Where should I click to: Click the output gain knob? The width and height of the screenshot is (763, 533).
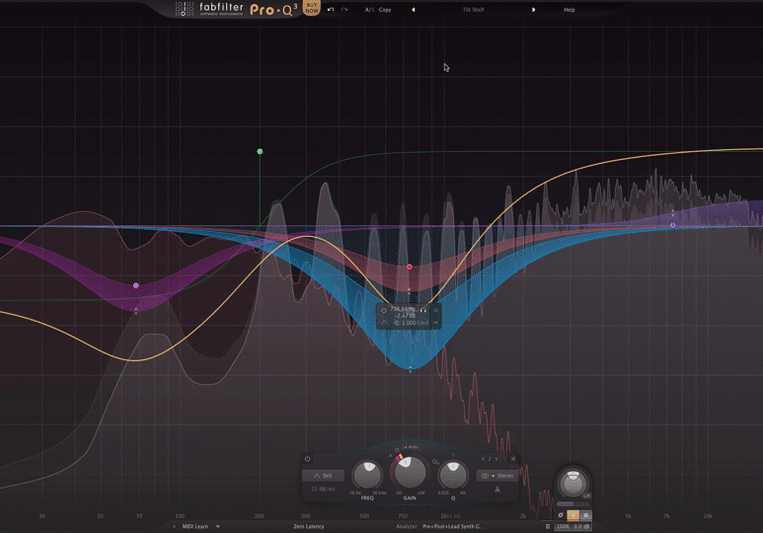(573, 484)
